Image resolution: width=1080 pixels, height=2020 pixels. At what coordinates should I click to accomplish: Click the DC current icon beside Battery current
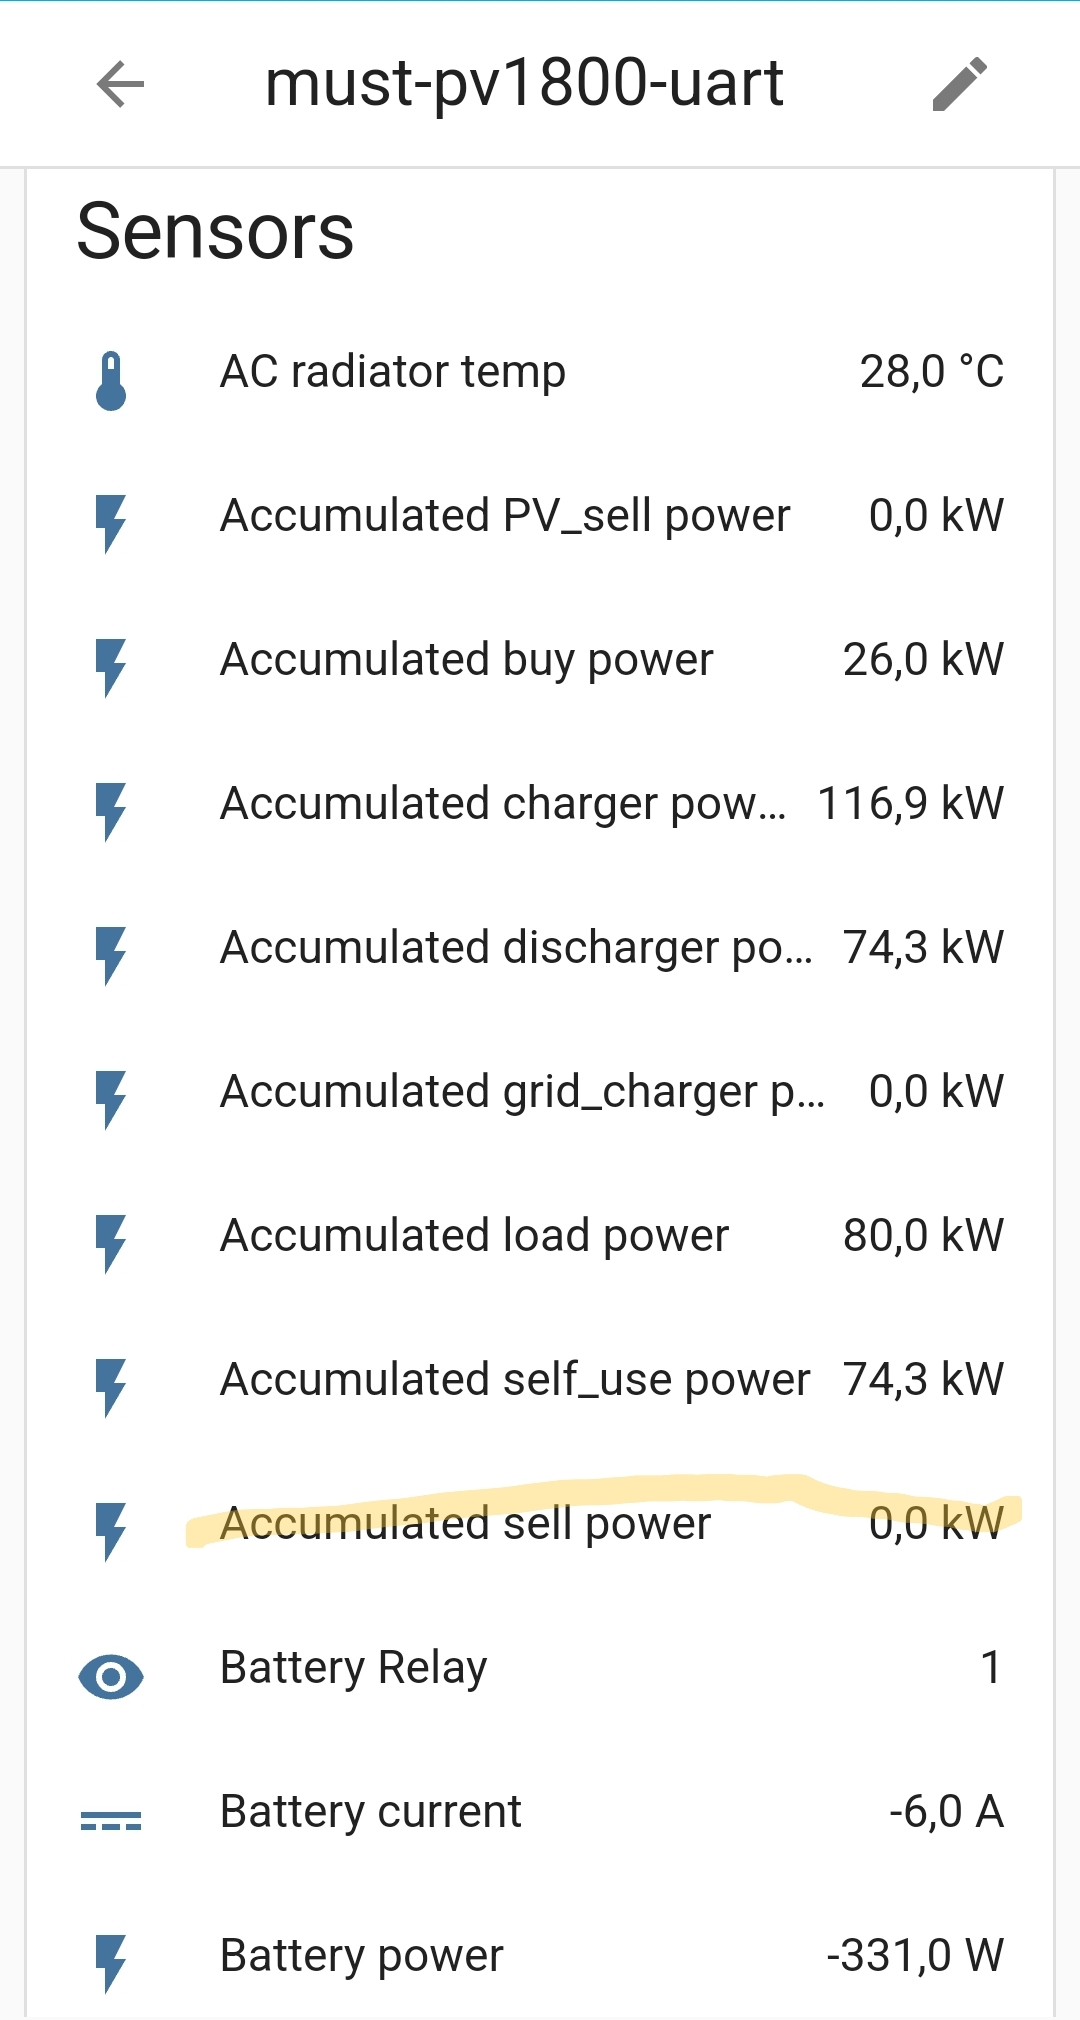click(x=111, y=1821)
